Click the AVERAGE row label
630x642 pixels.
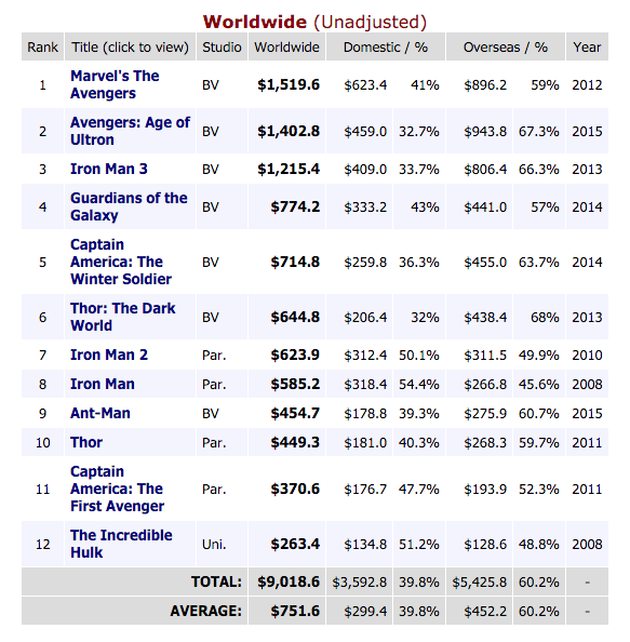[207, 610]
